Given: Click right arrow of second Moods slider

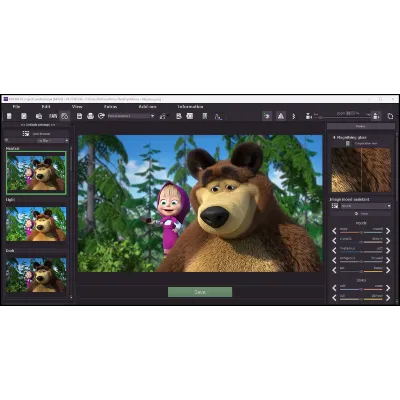Looking at the screenshot, I should pos(388,240).
